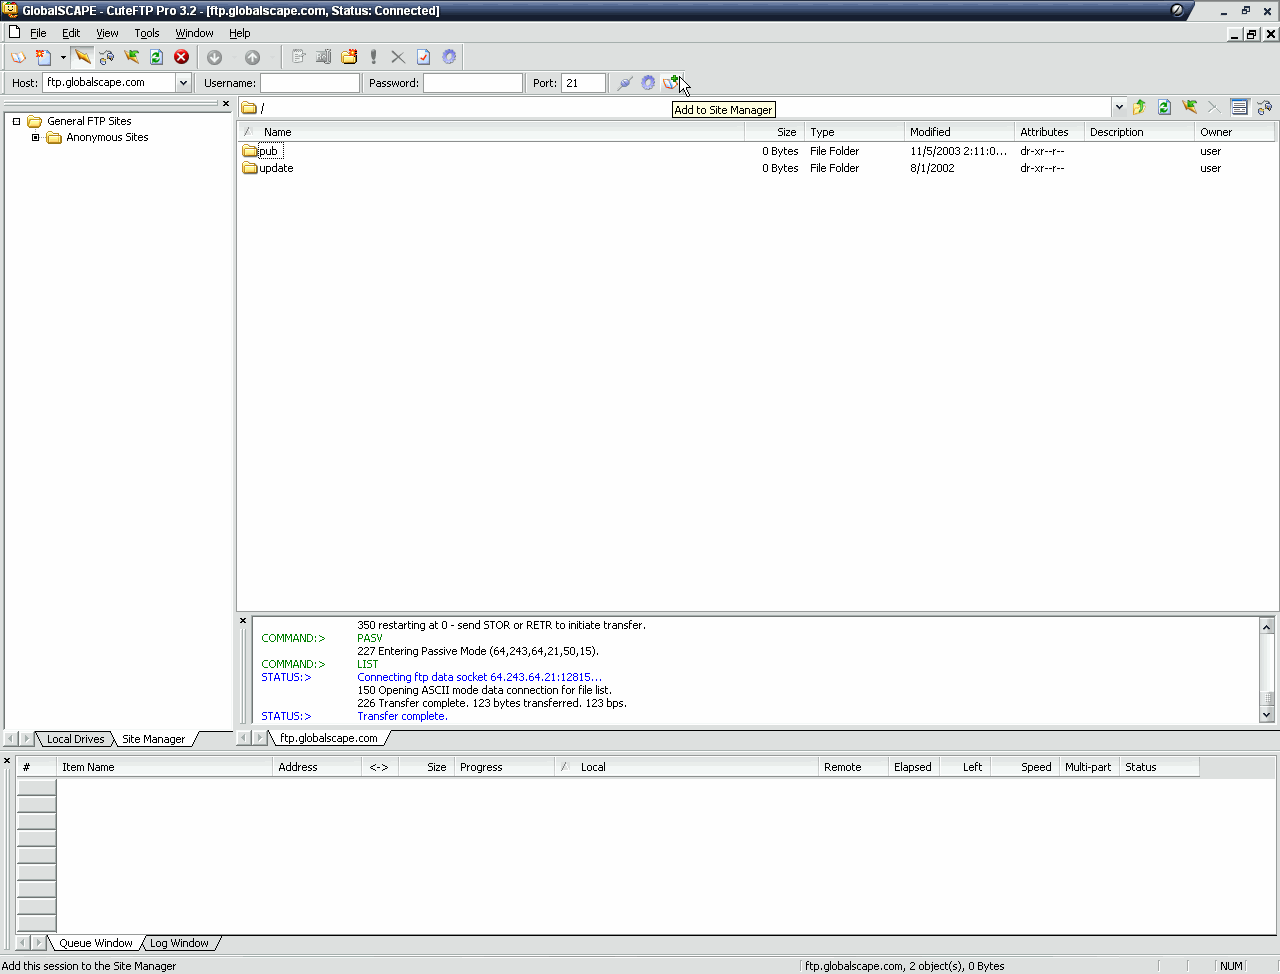Open the Window menu
This screenshot has height=974, width=1280.
(x=194, y=33)
